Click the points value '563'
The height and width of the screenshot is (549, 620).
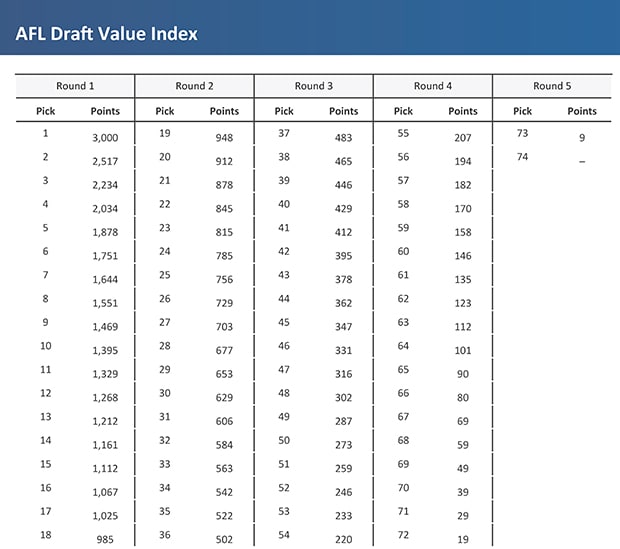pyautogui.click(x=224, y=468)
